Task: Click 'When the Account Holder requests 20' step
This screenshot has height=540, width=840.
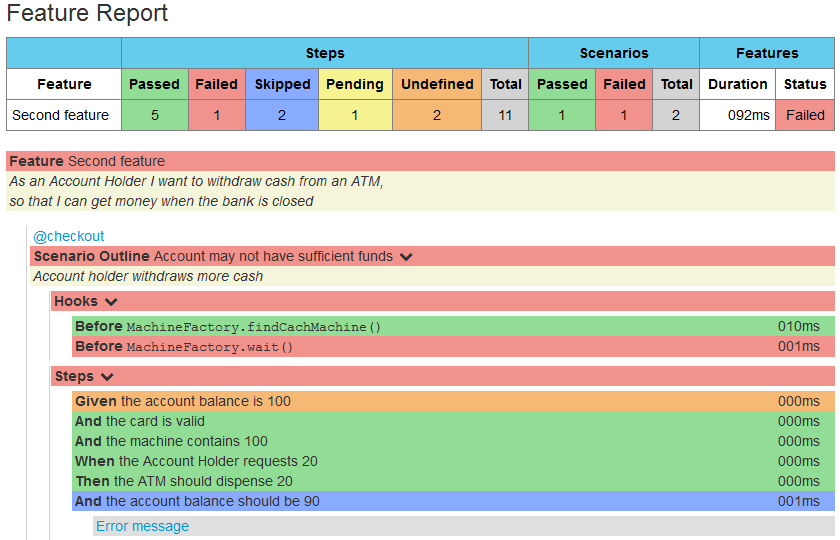Action: [x=453, y=461]
